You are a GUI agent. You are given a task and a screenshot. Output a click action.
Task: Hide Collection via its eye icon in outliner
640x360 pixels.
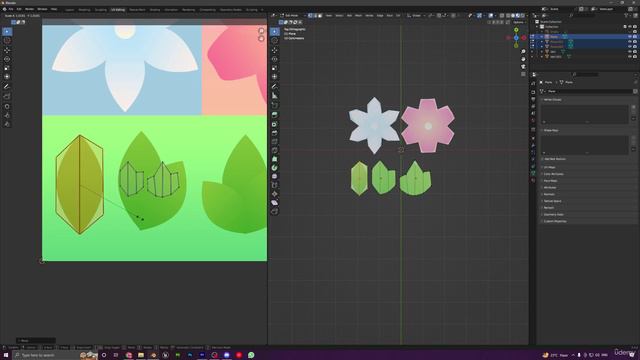[630, 27]
